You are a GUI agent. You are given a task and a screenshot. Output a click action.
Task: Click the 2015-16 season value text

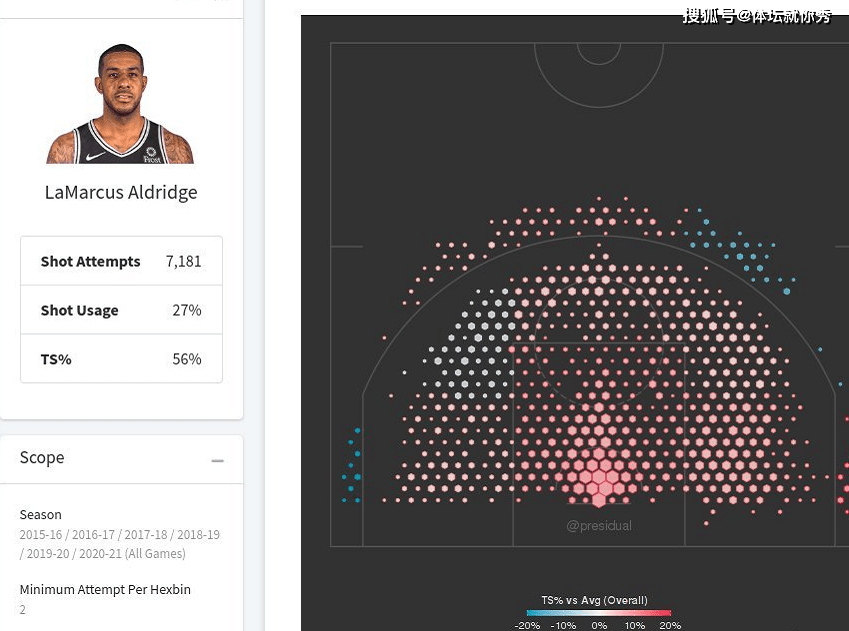pyautogui.click(x=41, y=535)
